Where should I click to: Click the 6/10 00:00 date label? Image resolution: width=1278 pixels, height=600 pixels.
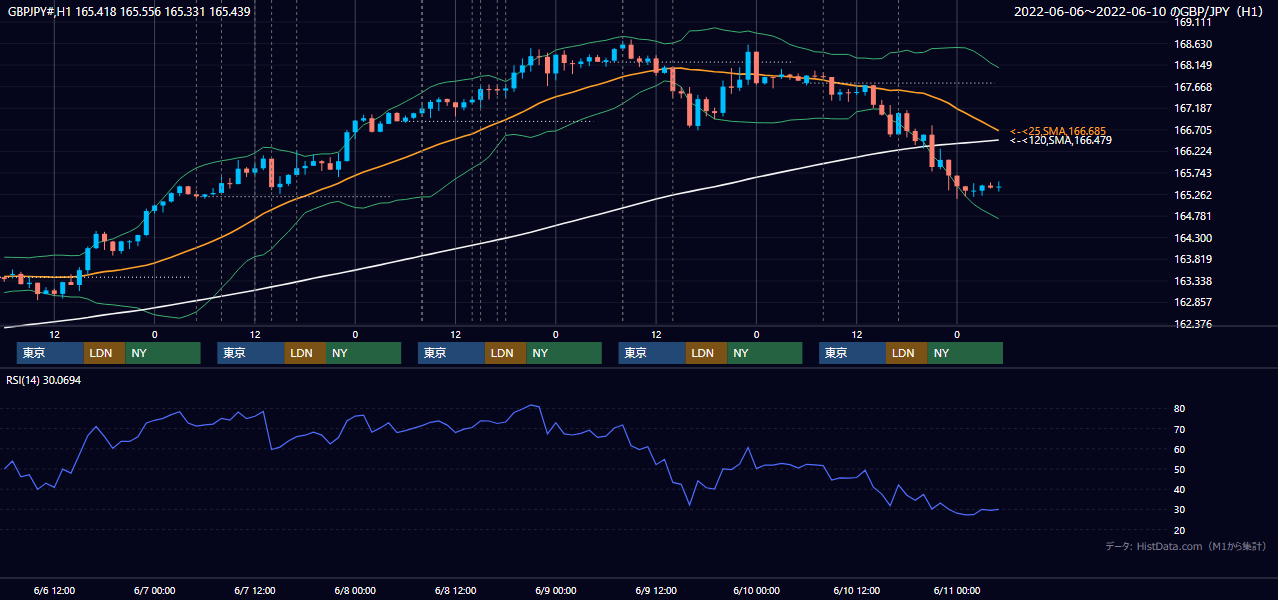[x=756, y=590]
